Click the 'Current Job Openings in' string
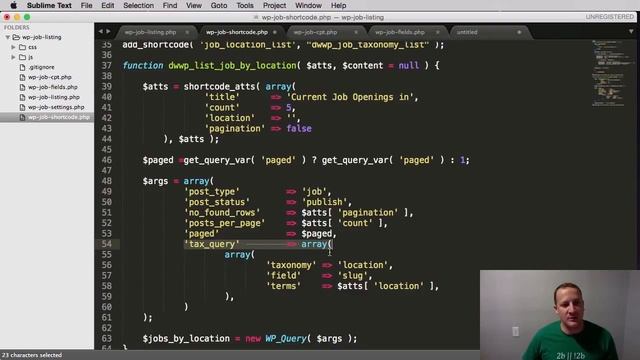640x360 pixels. [350, 97]
